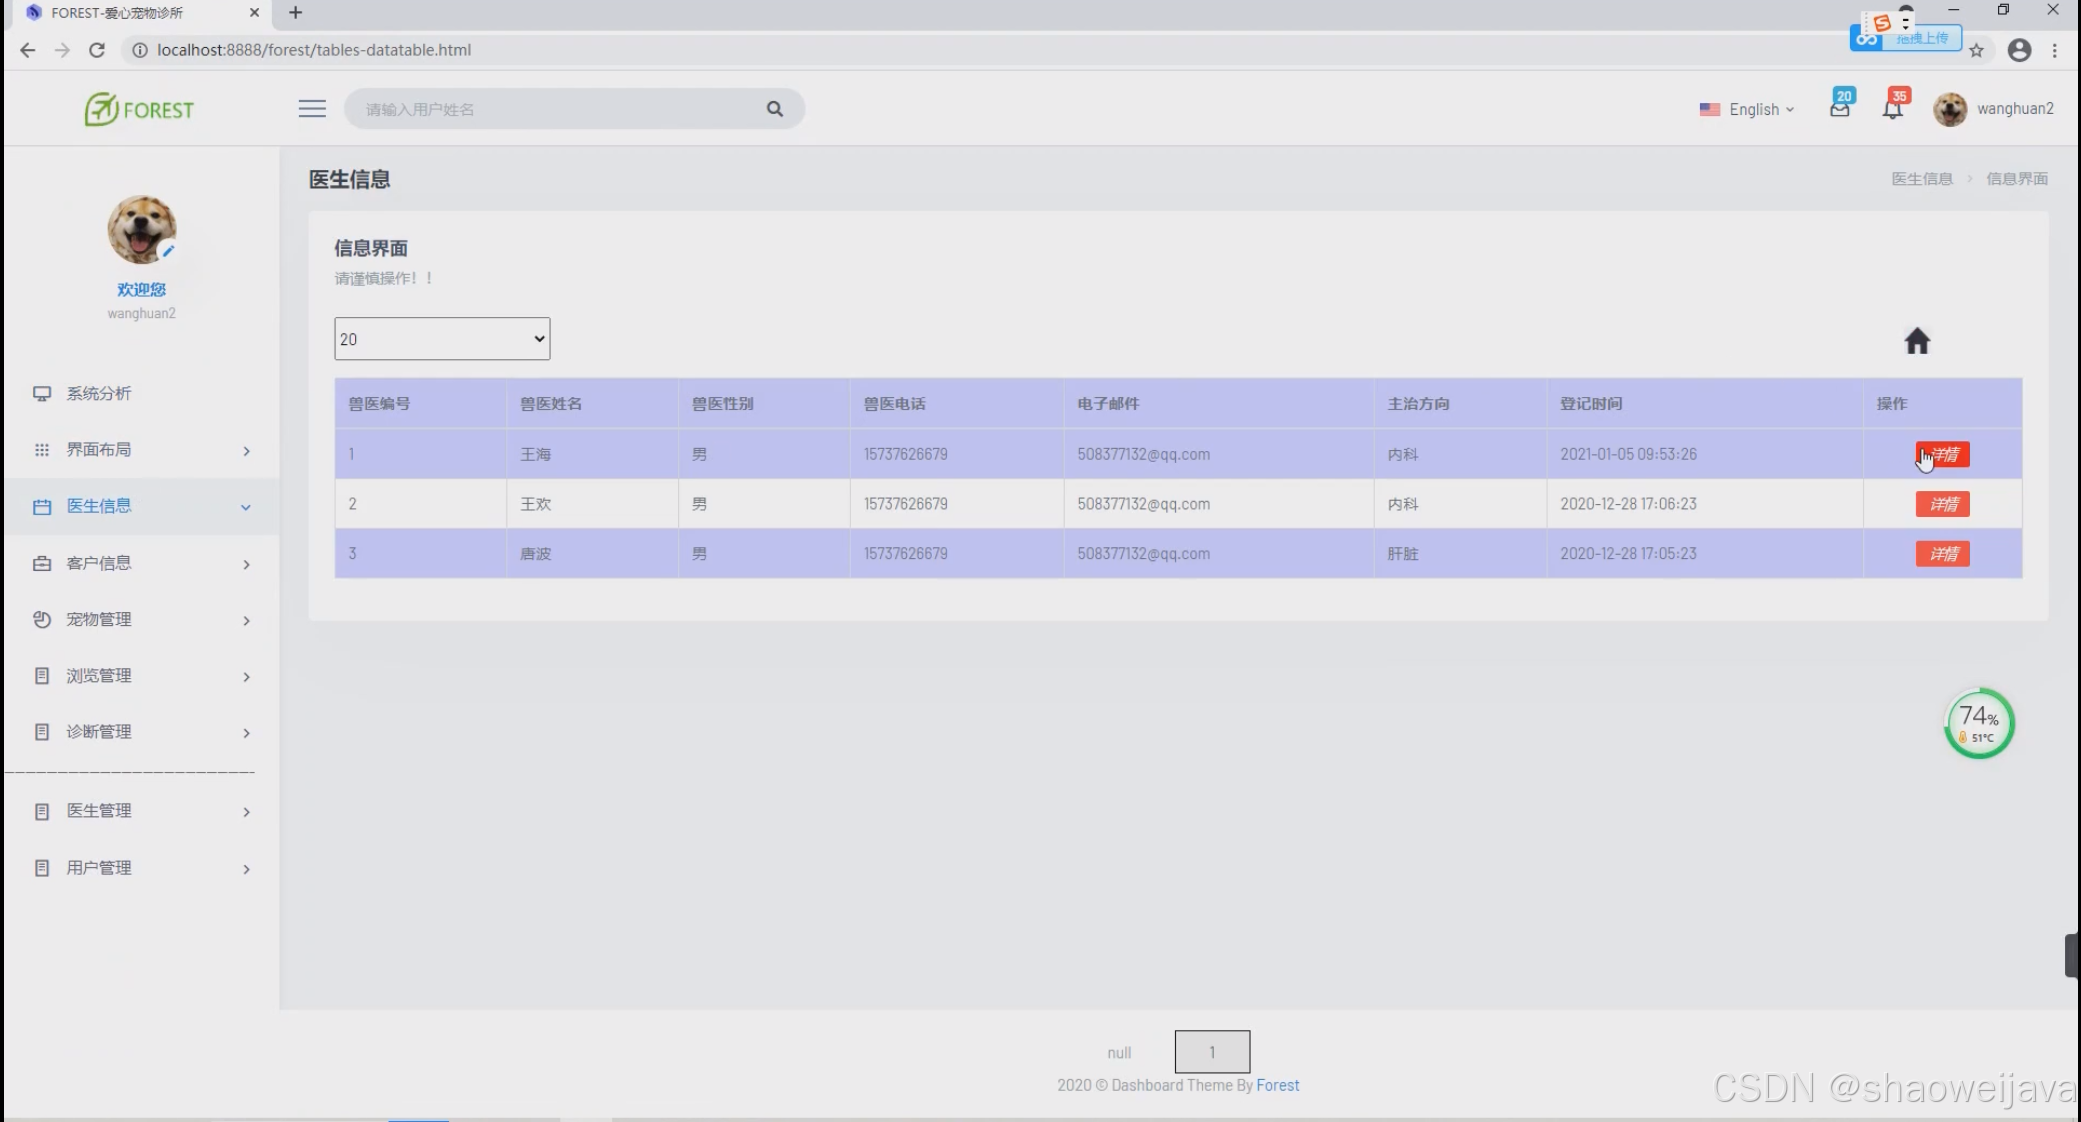Open the mail notifications icon
The image size is (2081, 1122).
[1839, 108]
